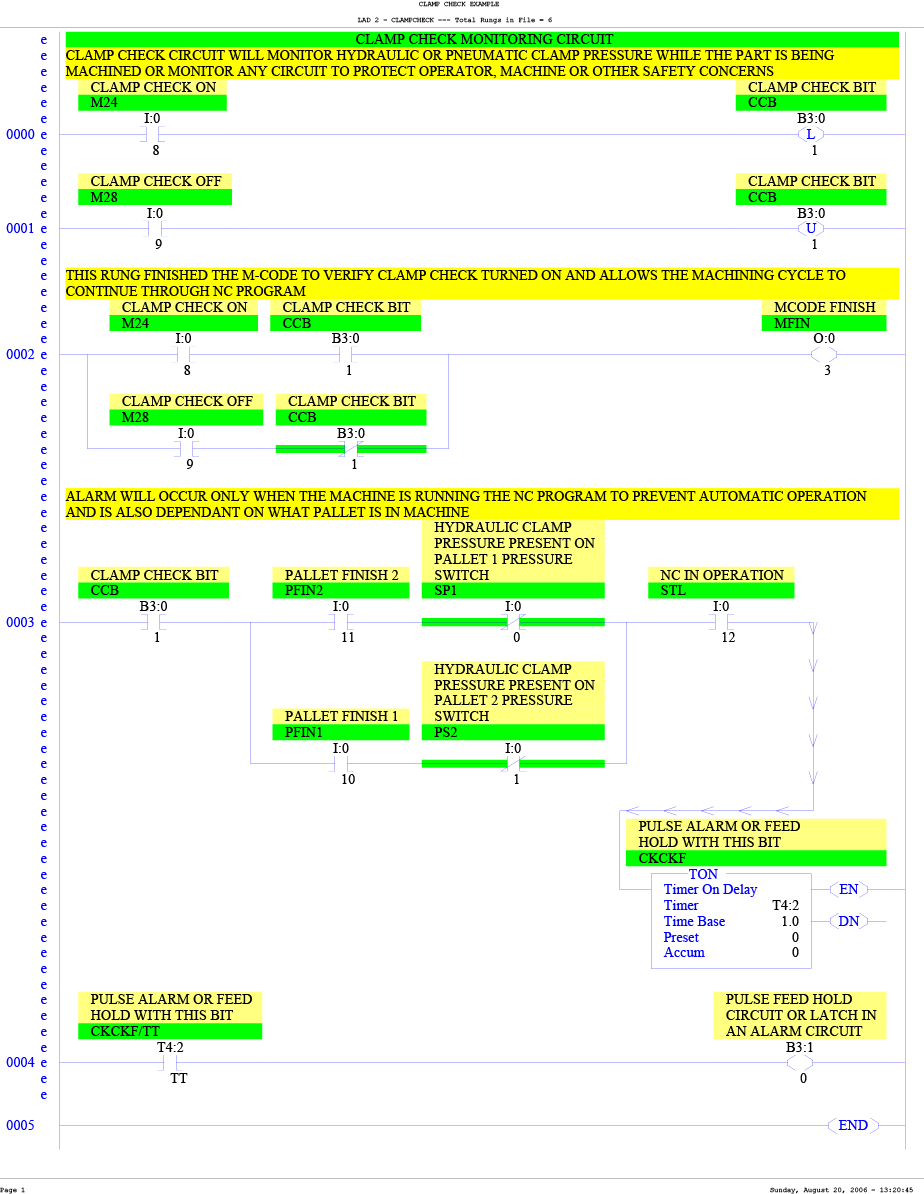This screenshot has width=924, height=1194.
Task: Click rung number 0004
Action: tap(21, 1062)
